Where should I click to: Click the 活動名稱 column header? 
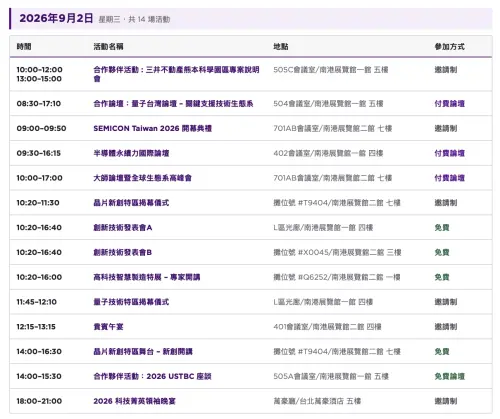pos(108,47)
